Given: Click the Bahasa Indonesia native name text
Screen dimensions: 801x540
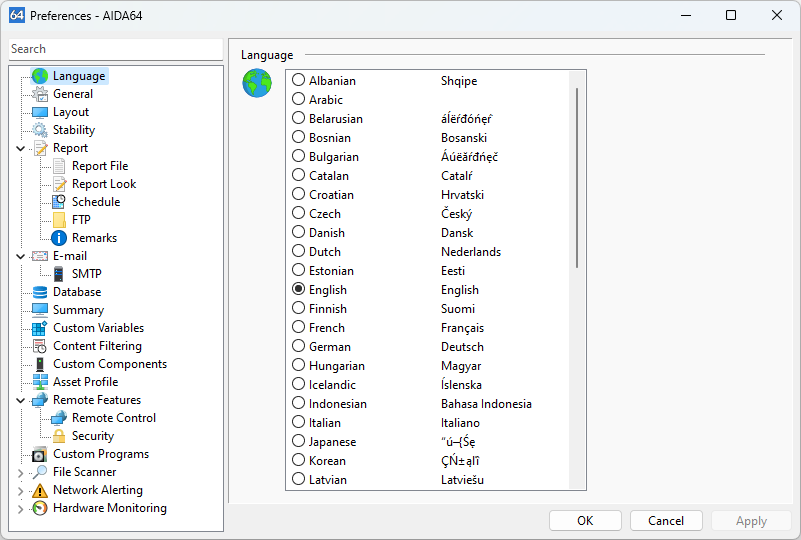Looking at the screenshot, I should [x=486, y=404].
